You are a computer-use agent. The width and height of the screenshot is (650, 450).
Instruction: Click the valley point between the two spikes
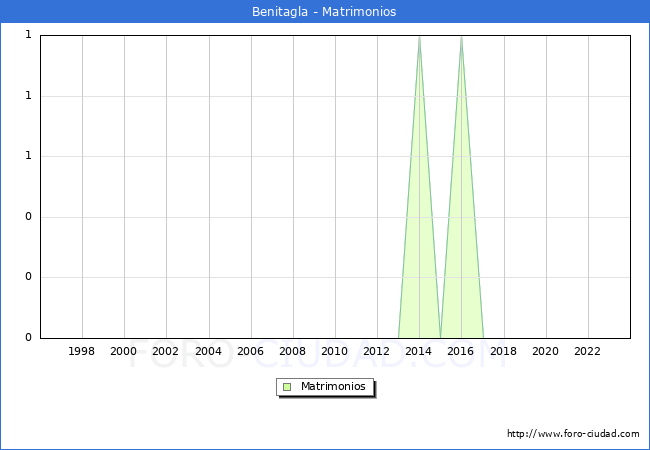[x=440, y=336]
